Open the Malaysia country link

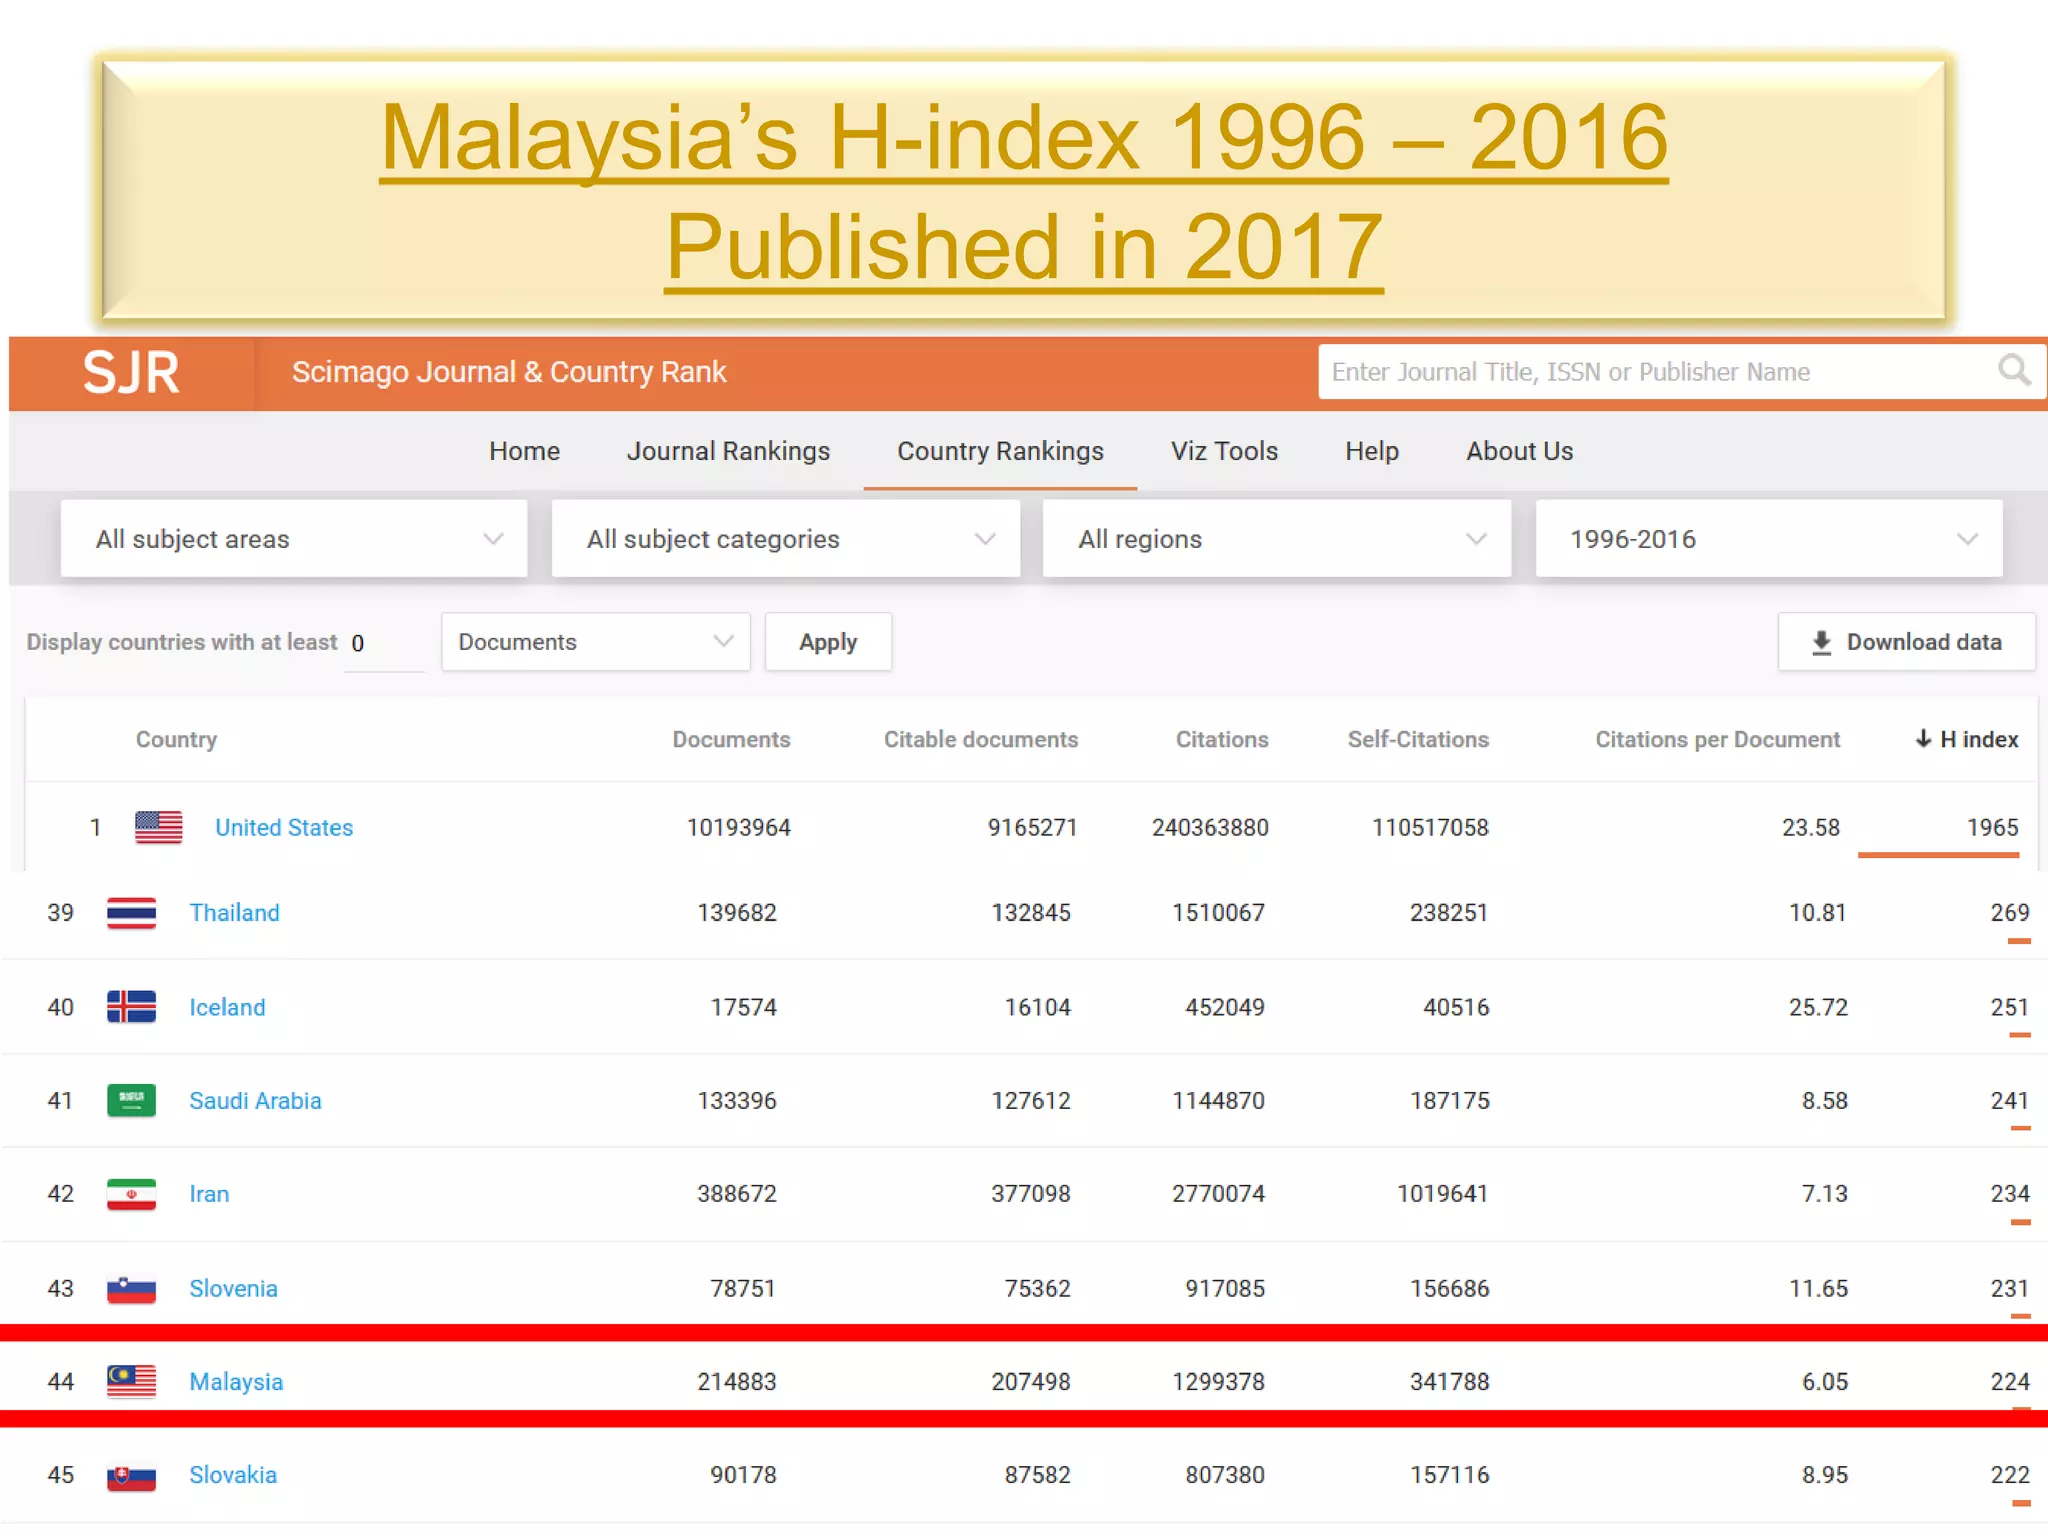tap(236, 1382)
